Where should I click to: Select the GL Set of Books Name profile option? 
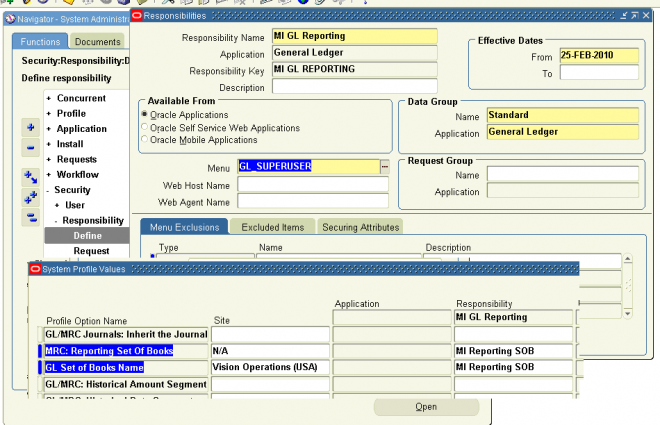(126, 367)
